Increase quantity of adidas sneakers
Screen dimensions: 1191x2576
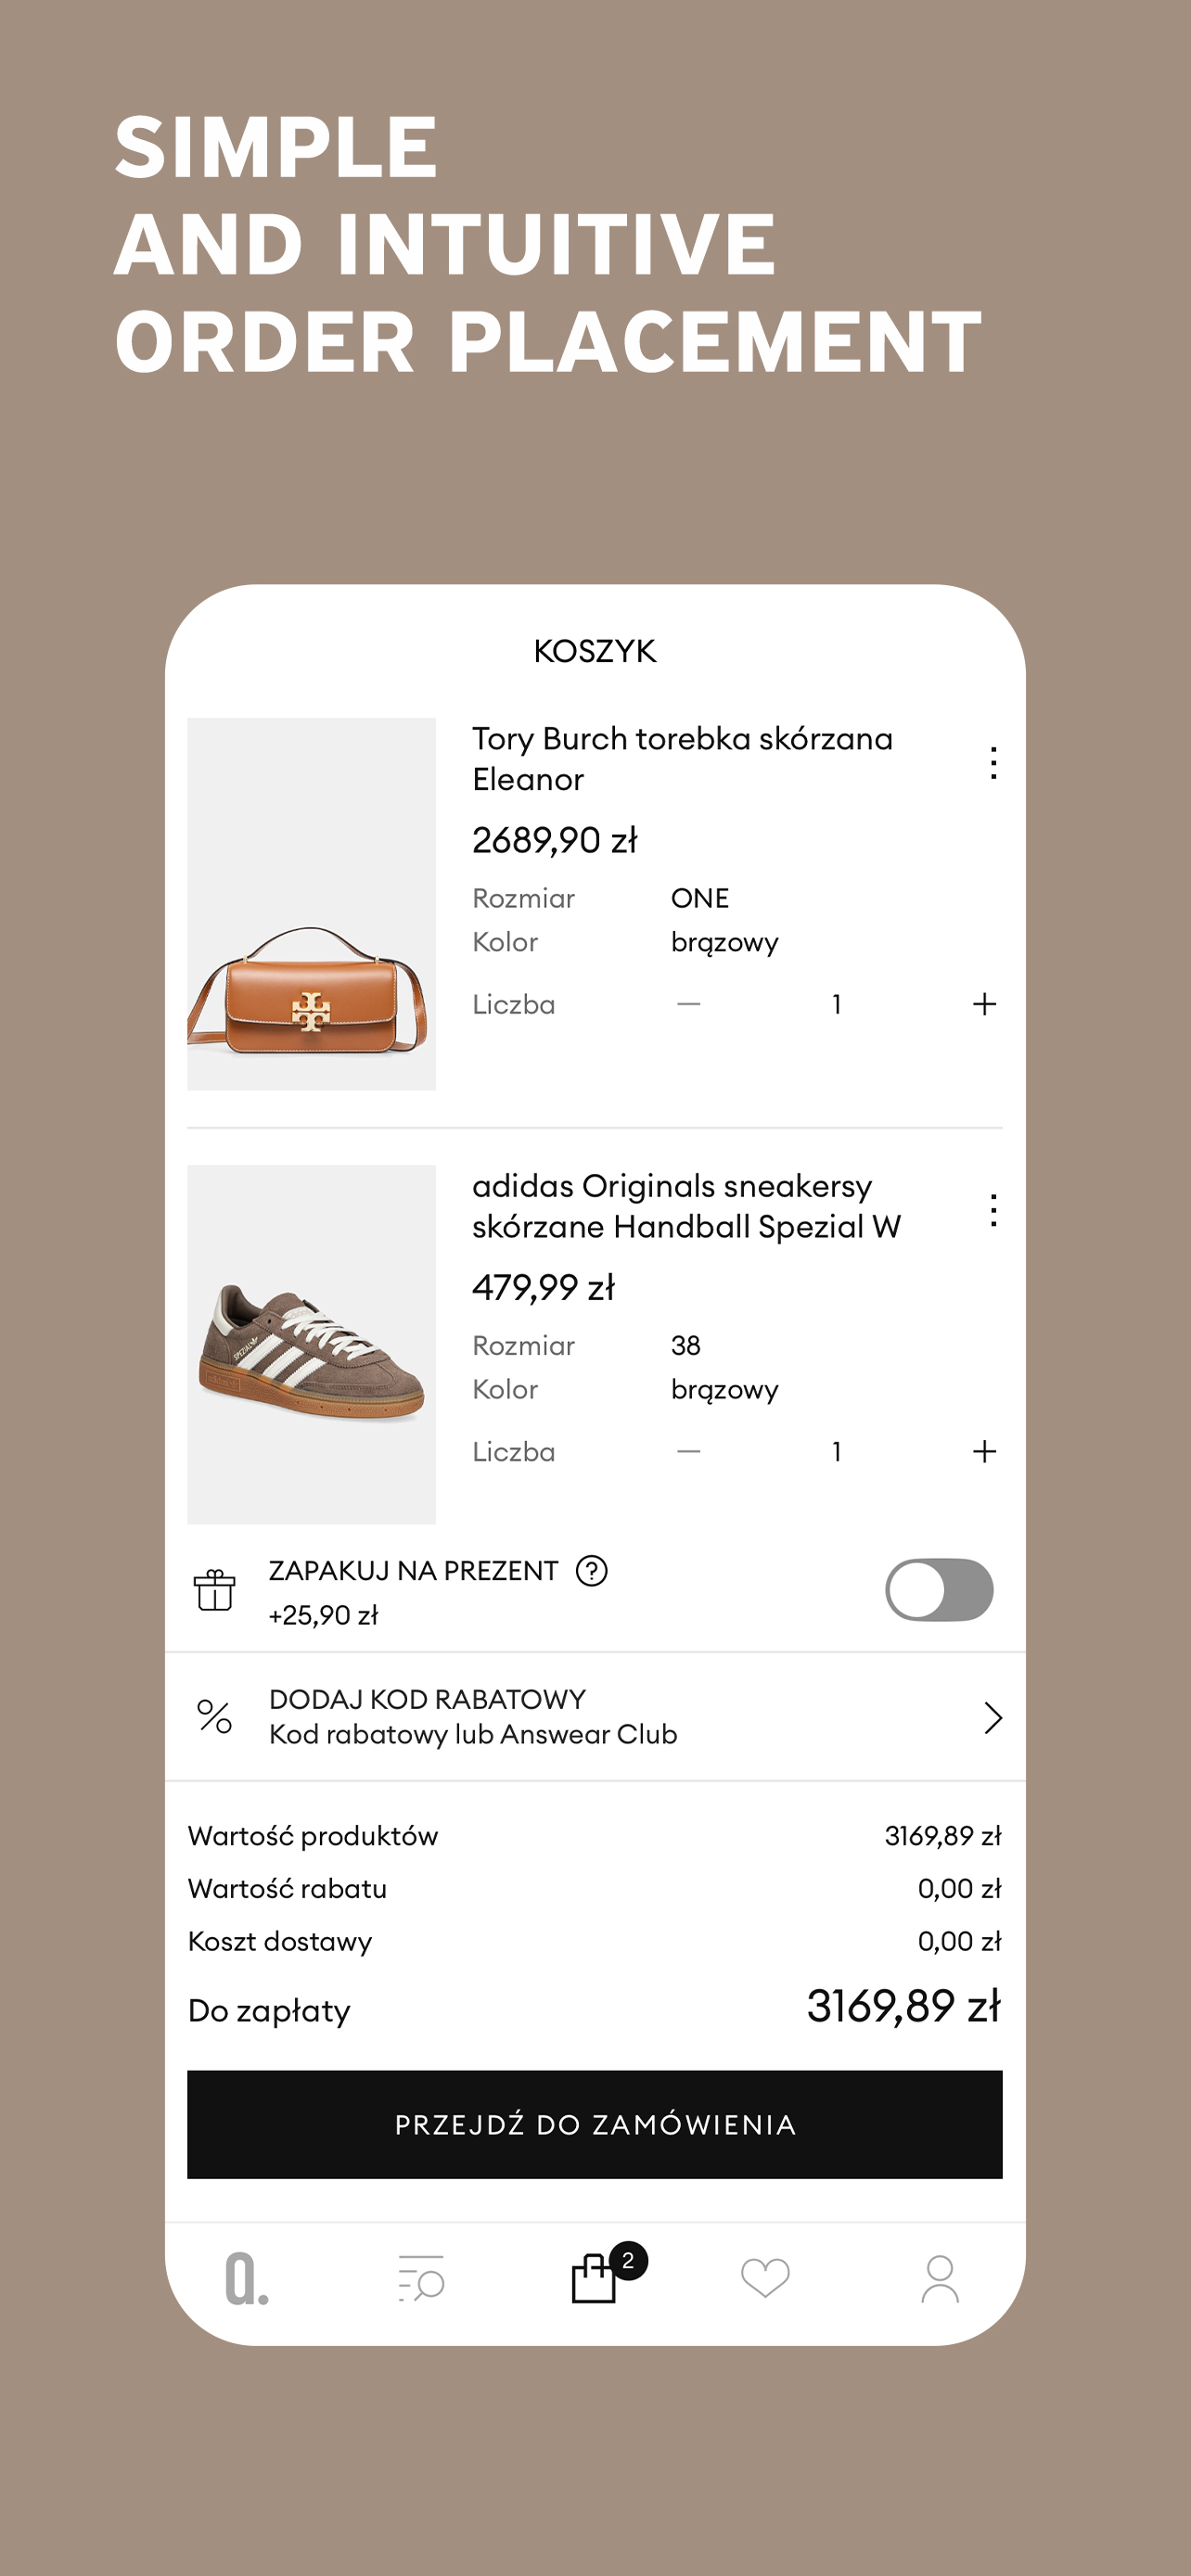pos(984,1451)
